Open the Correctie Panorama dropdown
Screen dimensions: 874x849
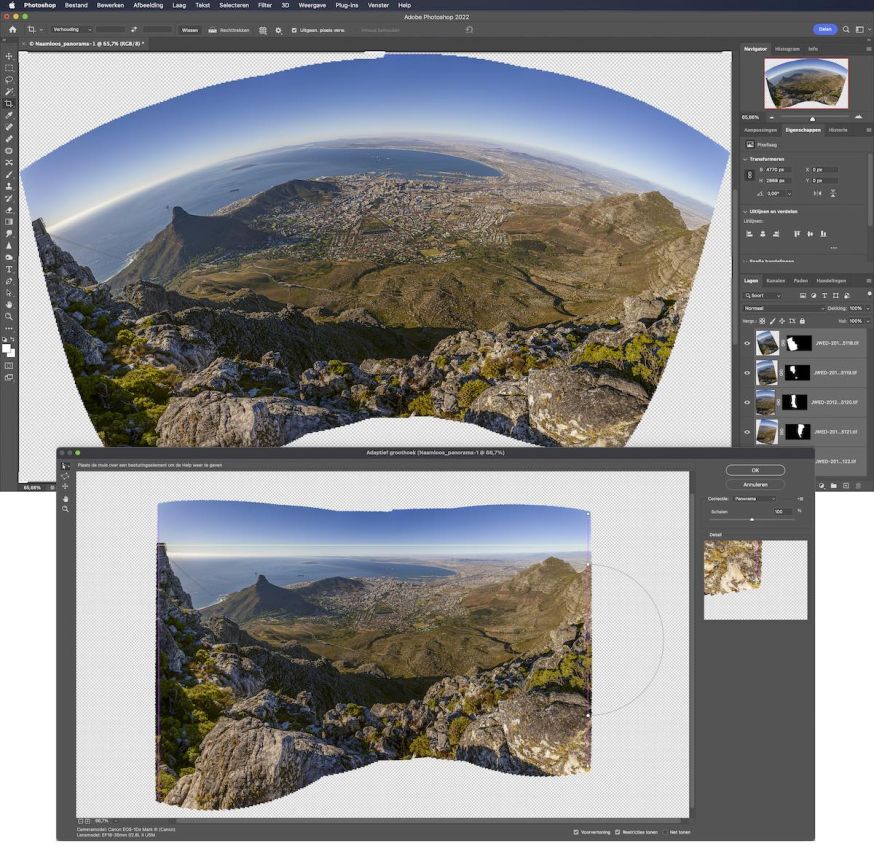click(x=755, y=498)
